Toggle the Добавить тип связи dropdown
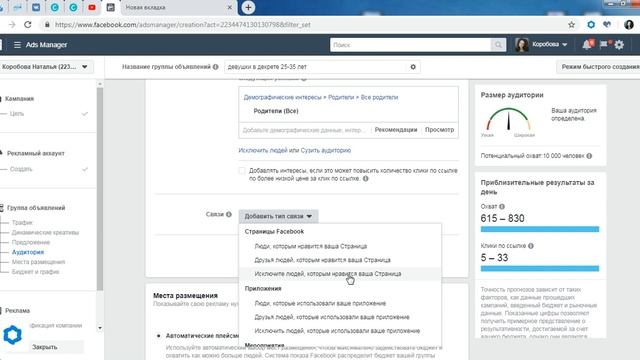 [278, 216]
